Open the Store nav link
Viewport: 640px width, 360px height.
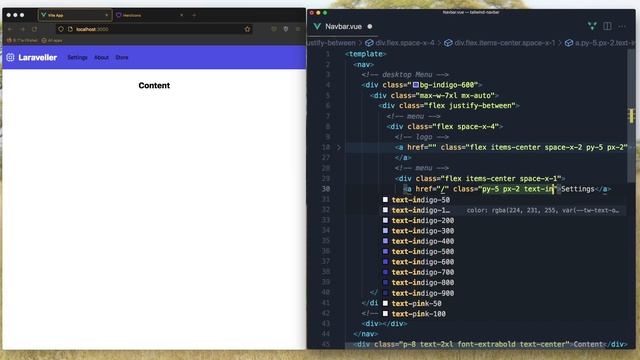tap(122, 58)
